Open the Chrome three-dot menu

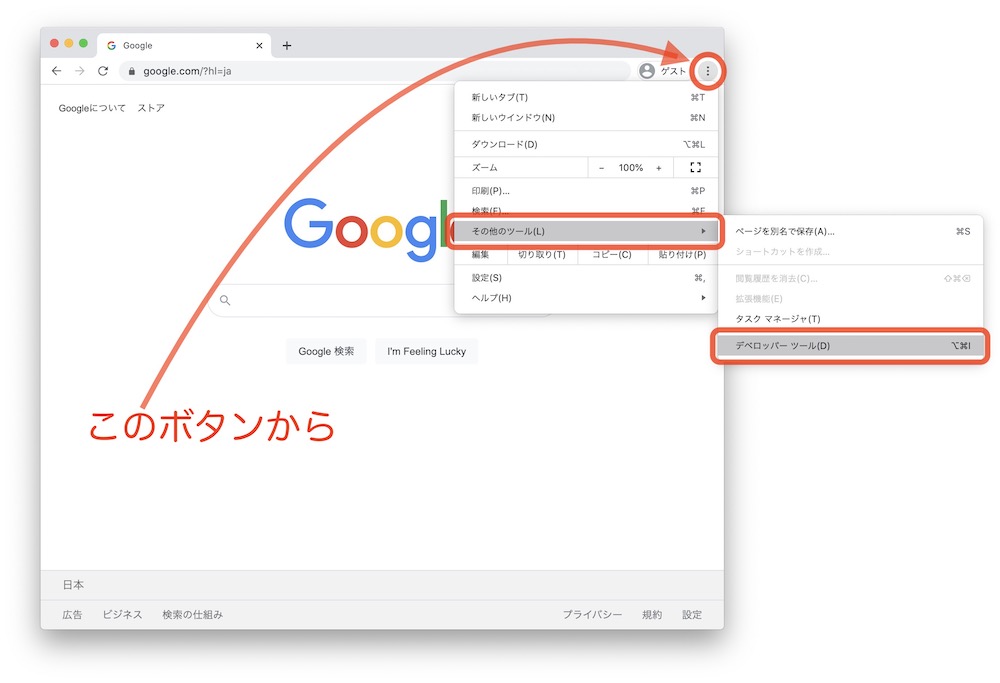coord(707,71)
